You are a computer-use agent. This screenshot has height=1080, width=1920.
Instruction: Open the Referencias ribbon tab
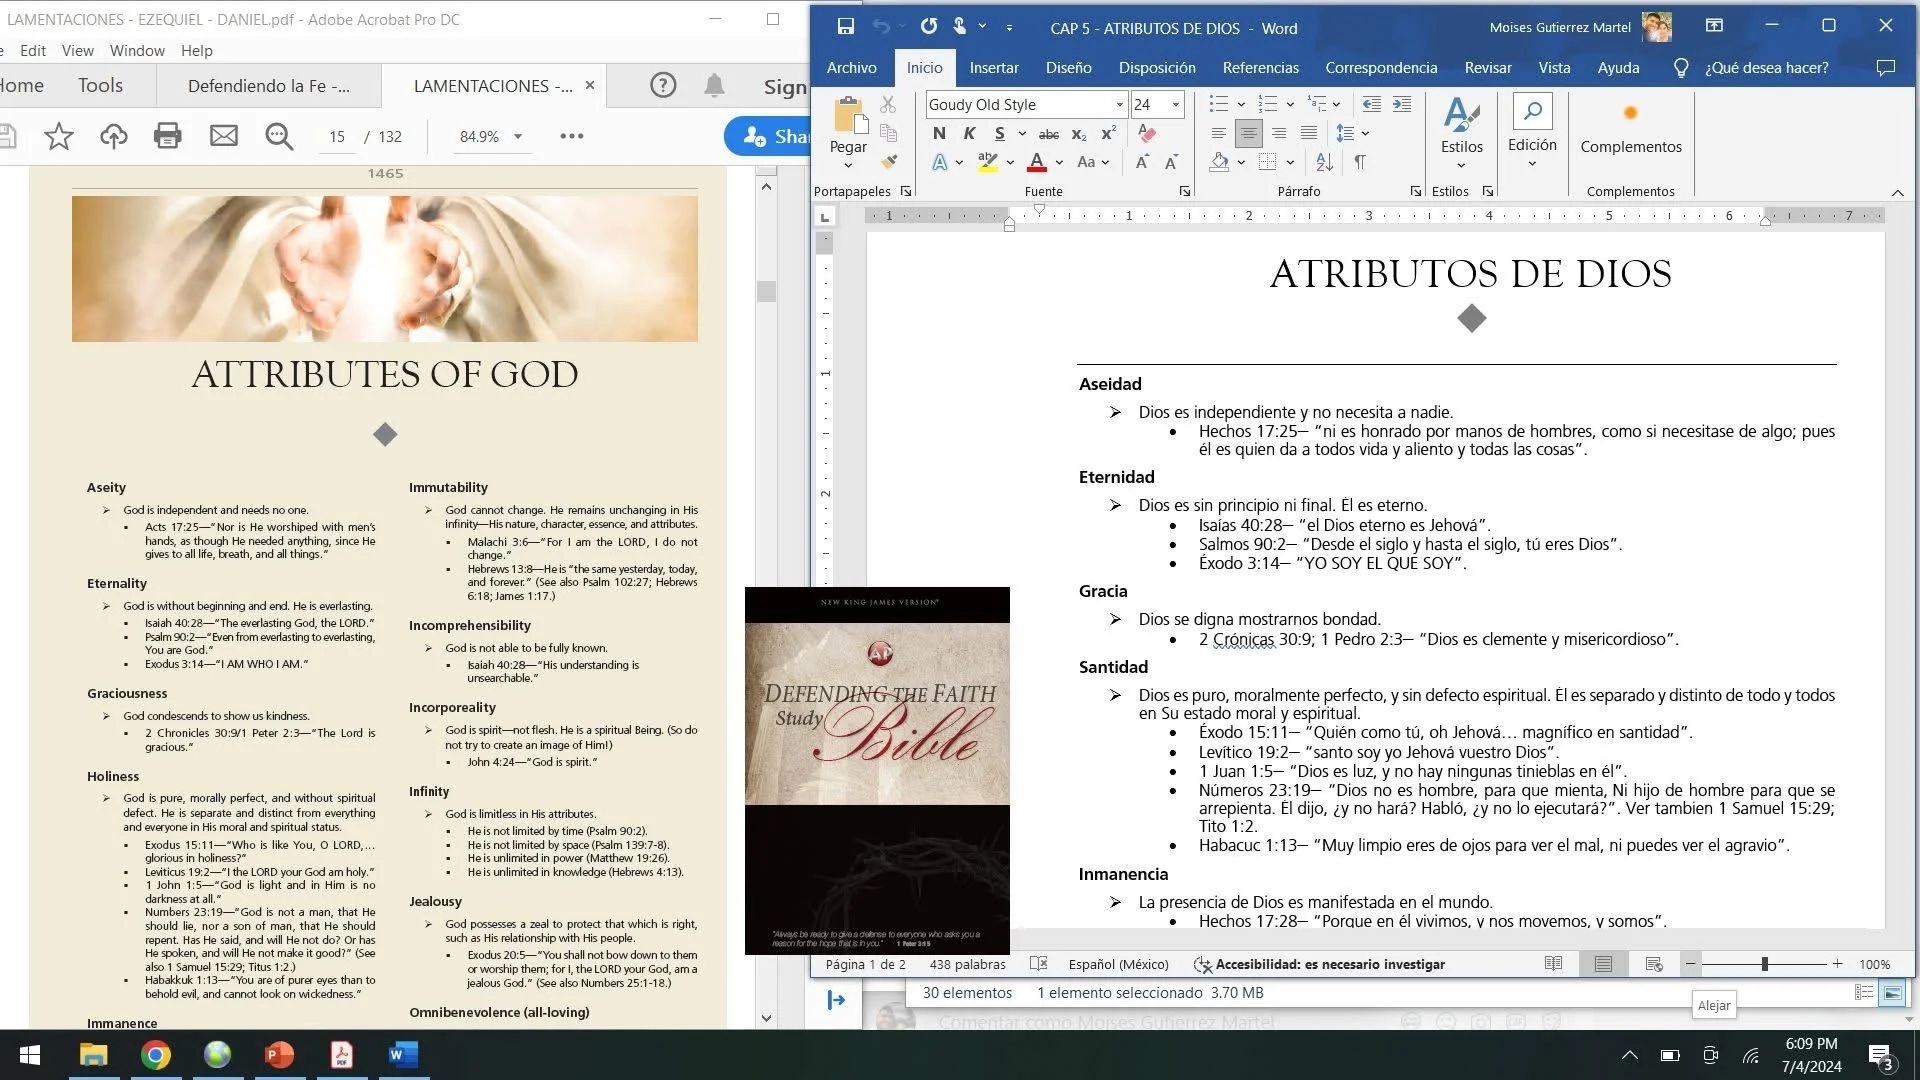[x=1260, y=67]
